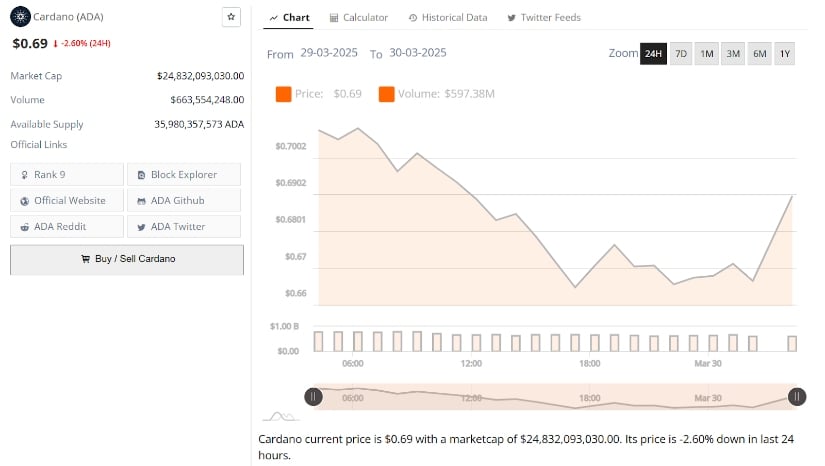Click the Cardano logo icon
The width and height of the screenshot is (825, 466).
click(20, 17)
